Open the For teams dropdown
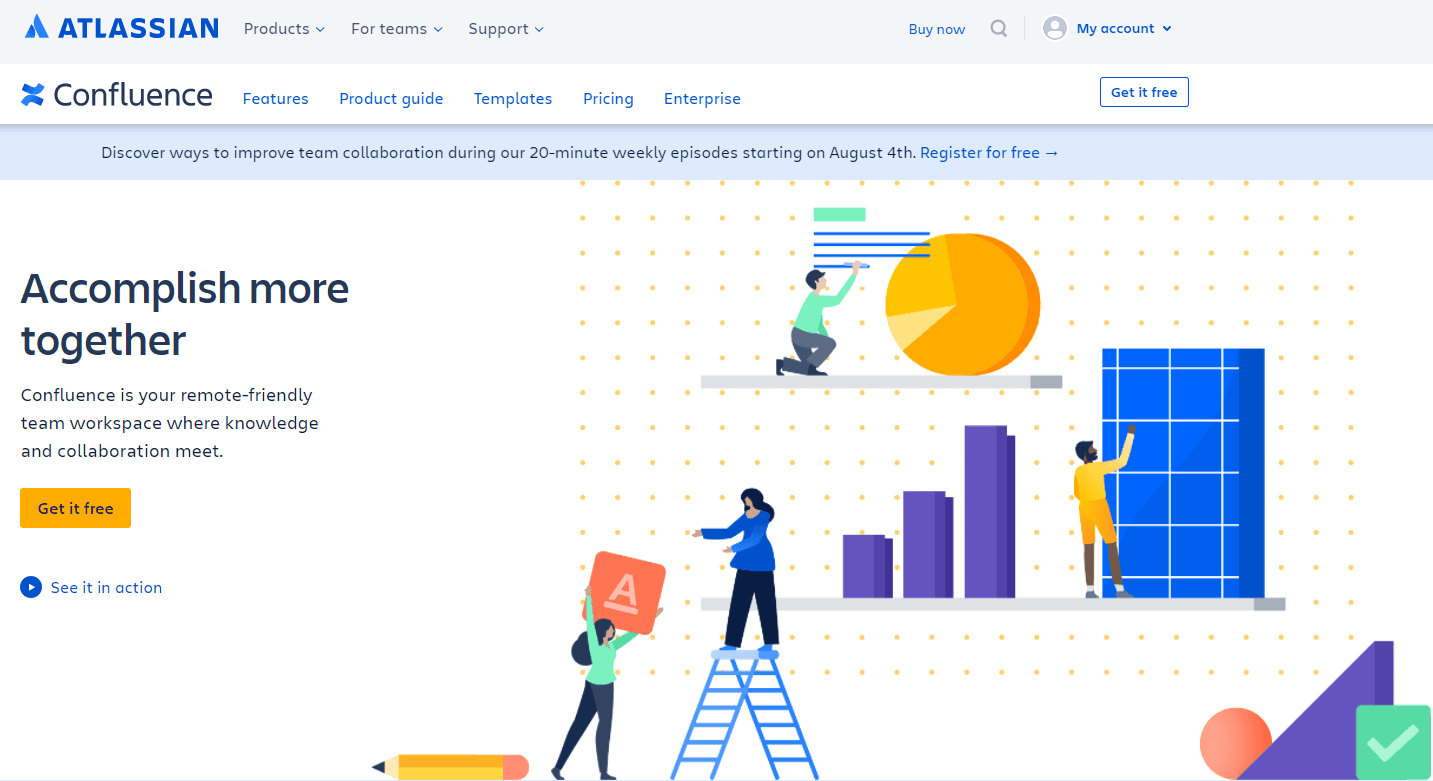This screenshot has height=781, width=1433. tap(396, 29)
